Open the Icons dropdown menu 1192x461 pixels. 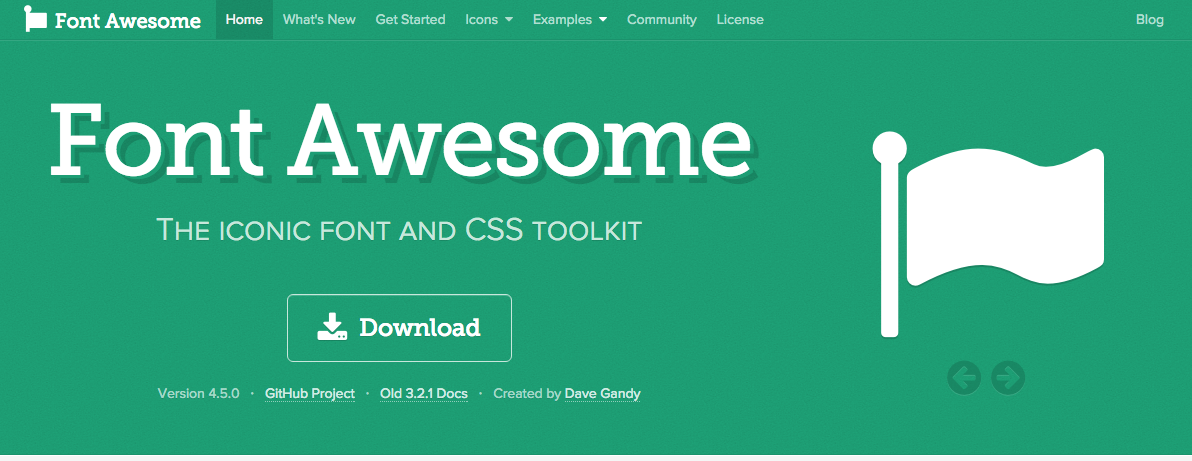[x=489, y=20]
